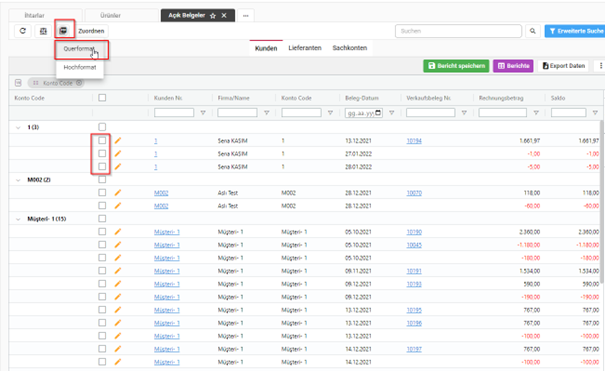Edit the Sena KASIM row dated 28.01.2022
This screenshot has height=371, width=605.
point(118,167)
